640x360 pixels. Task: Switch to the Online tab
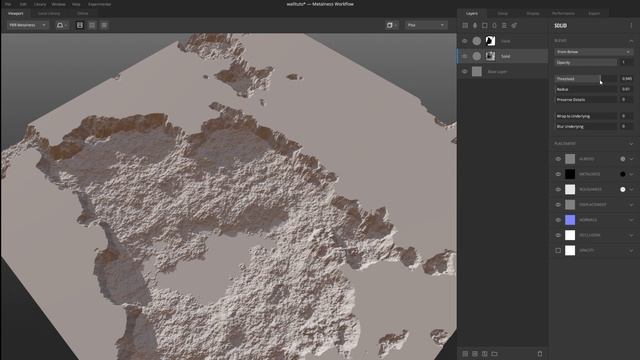pos(82,13)
